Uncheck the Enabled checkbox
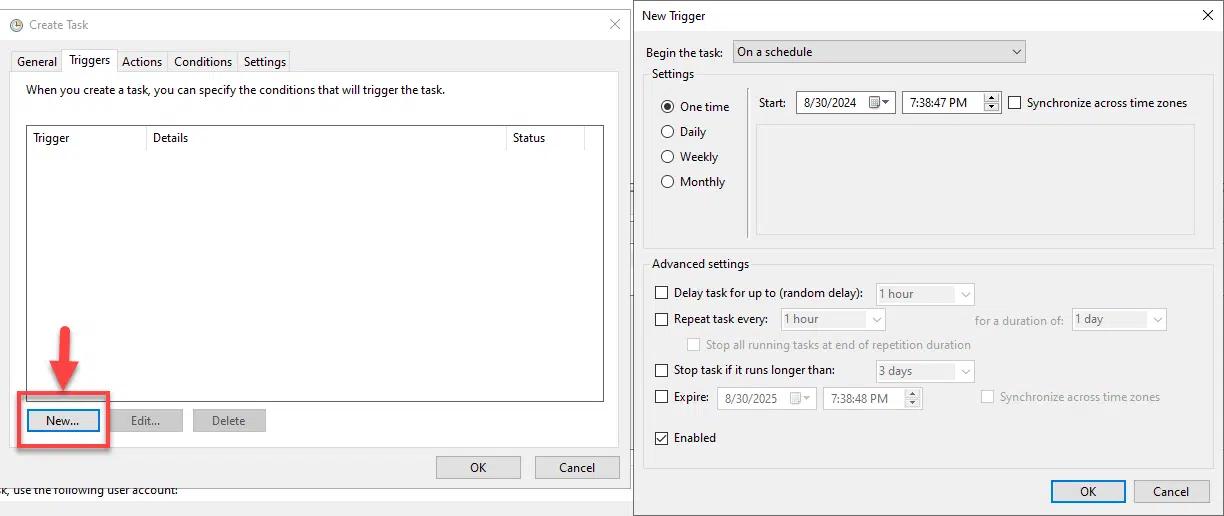1224x516 pixels. 661,438
